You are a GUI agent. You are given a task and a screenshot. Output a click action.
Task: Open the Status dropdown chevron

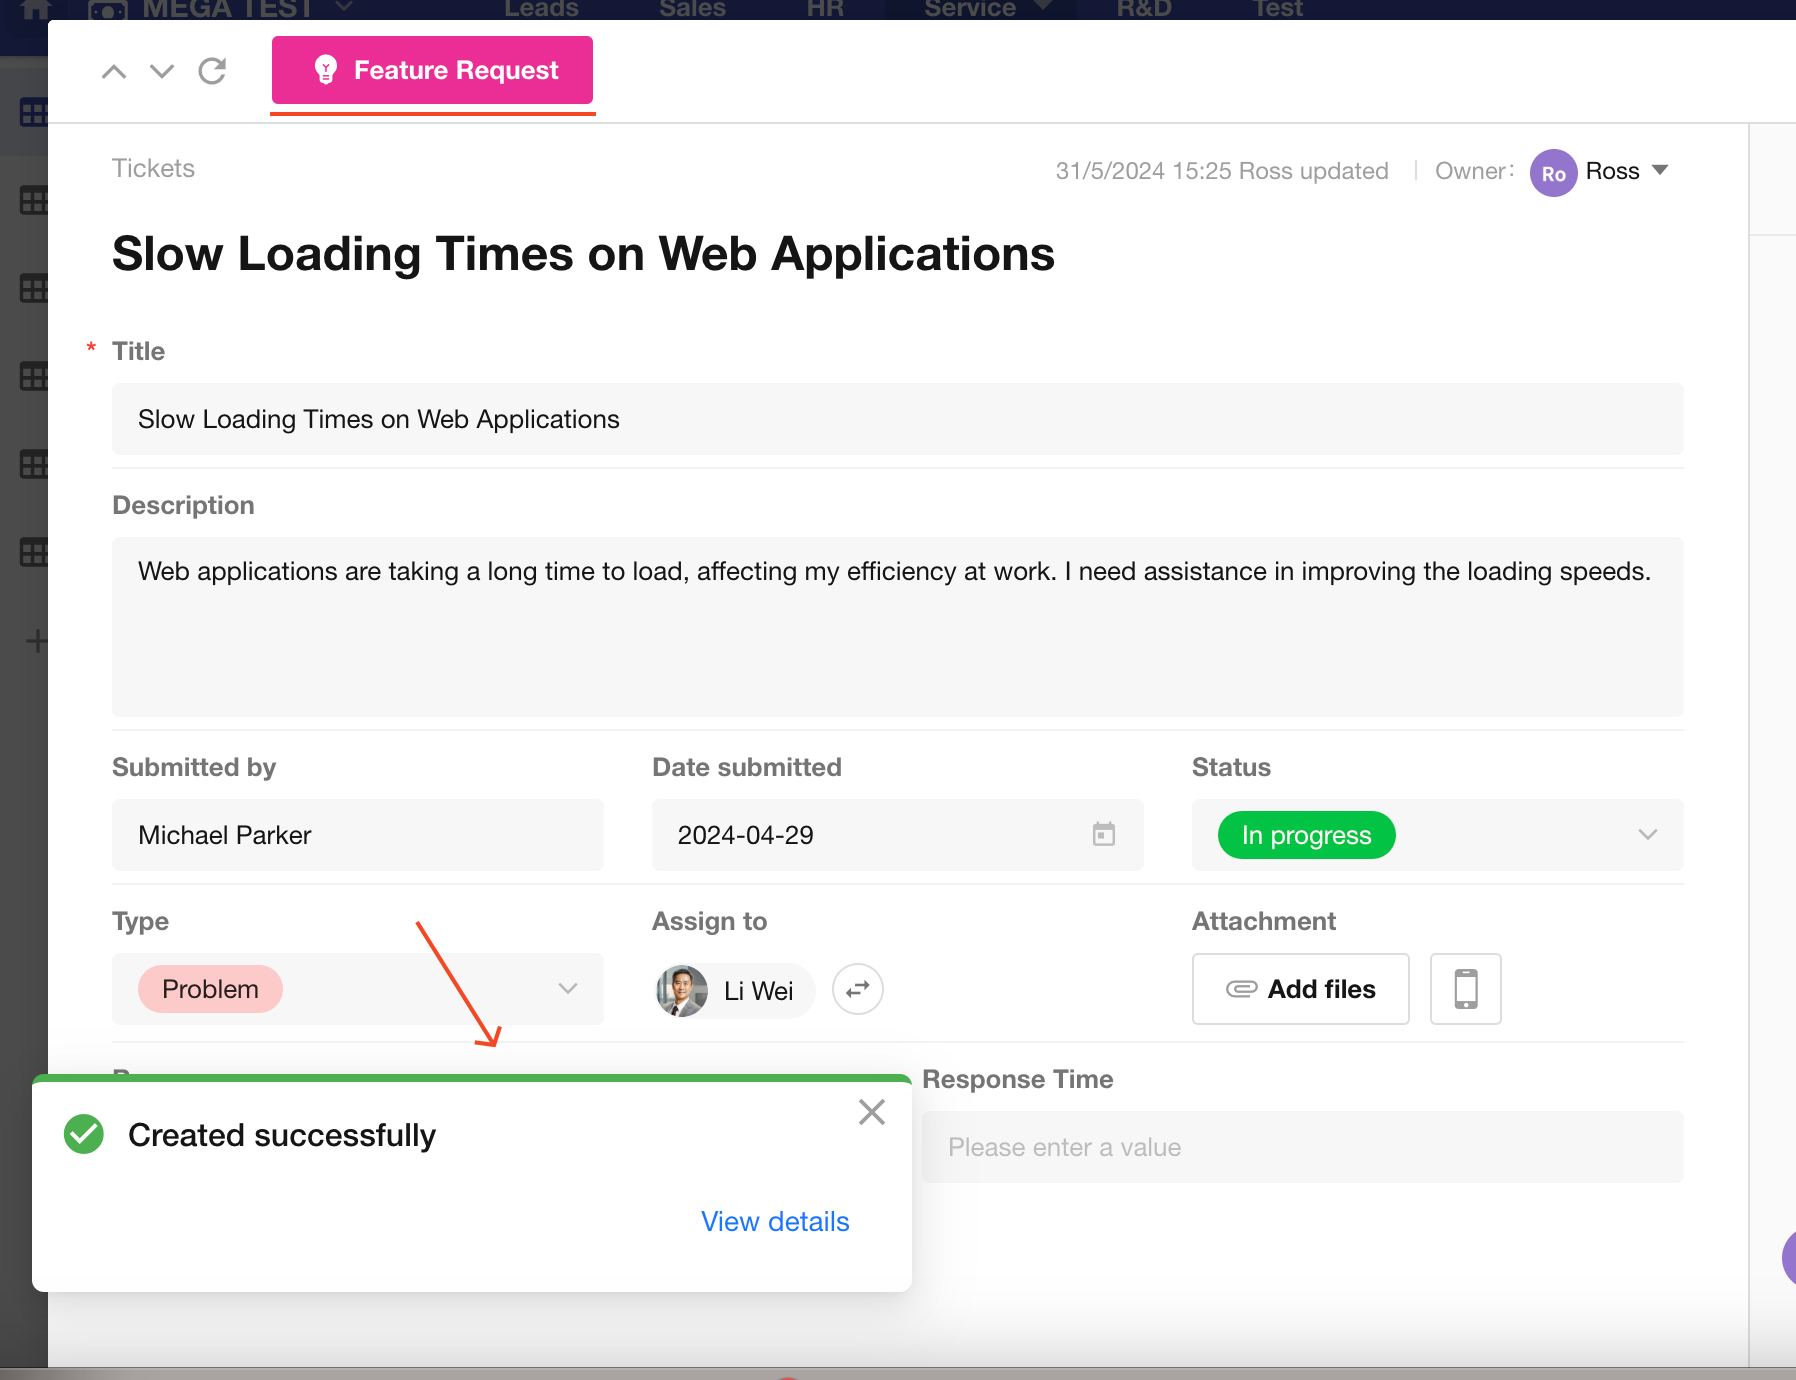[1647, 834]
